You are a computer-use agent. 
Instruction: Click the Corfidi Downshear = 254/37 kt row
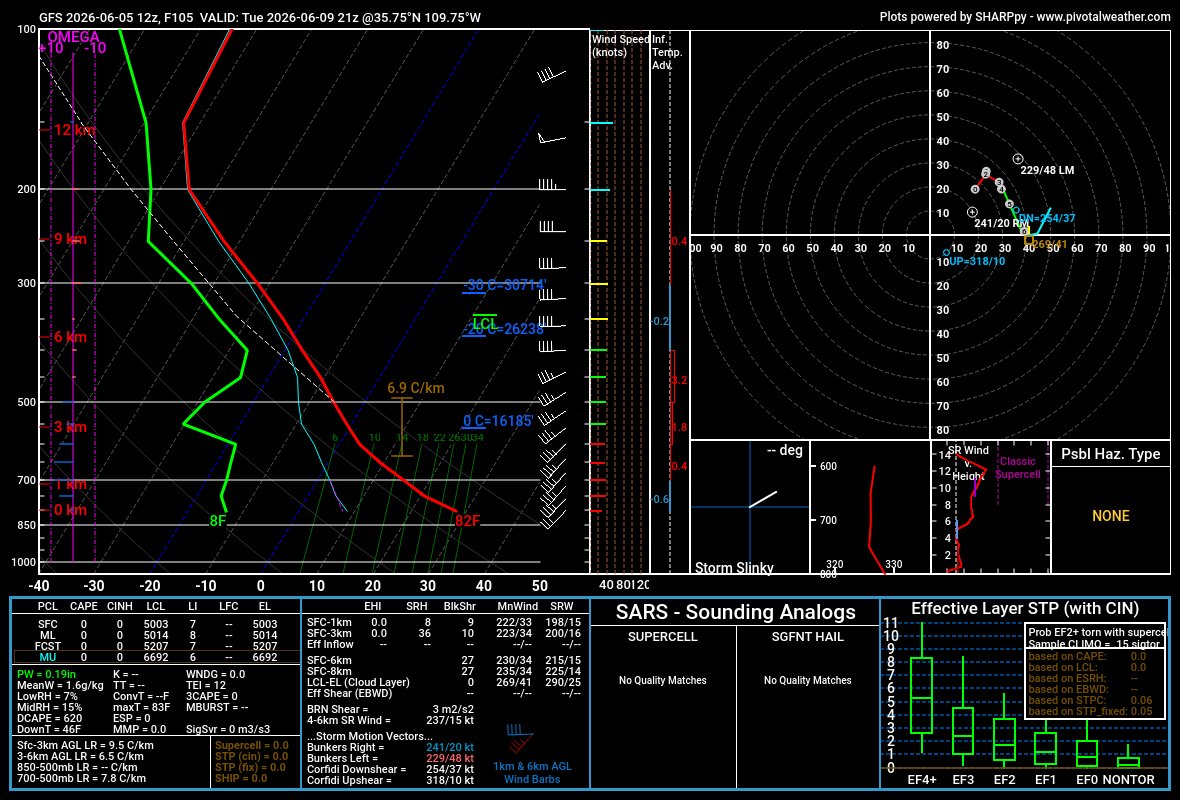[x=391, y=769]
